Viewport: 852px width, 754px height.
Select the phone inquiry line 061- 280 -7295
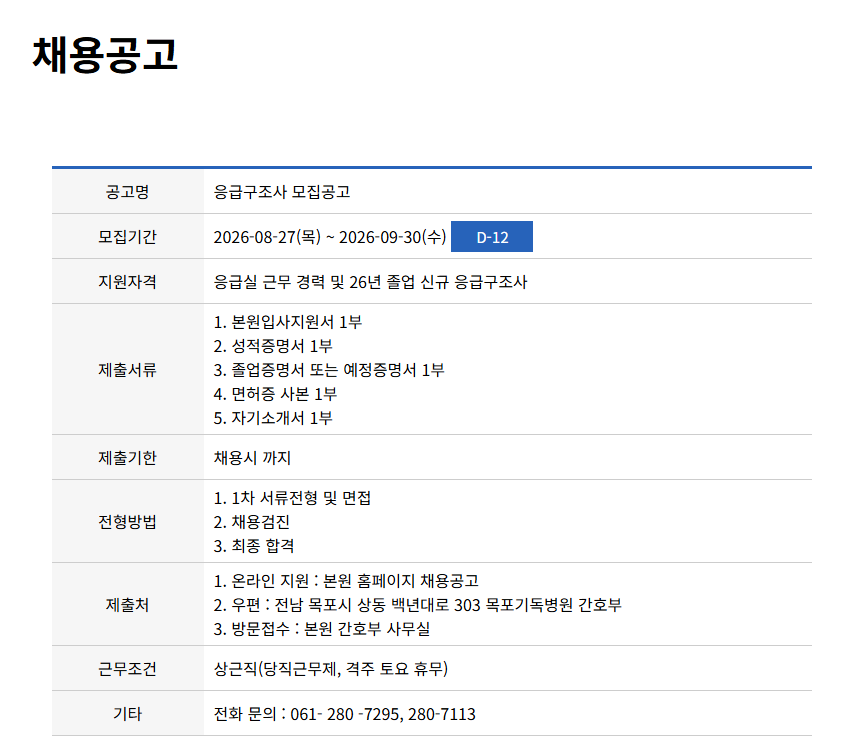(x=344, y=714)
